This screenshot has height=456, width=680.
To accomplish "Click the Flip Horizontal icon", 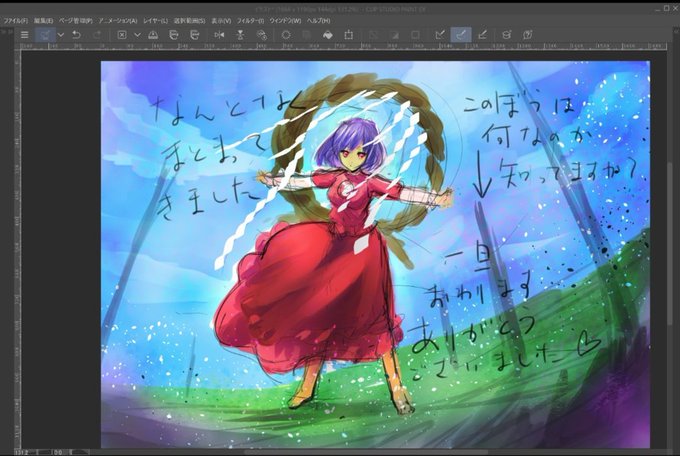I will click(219, 35).
